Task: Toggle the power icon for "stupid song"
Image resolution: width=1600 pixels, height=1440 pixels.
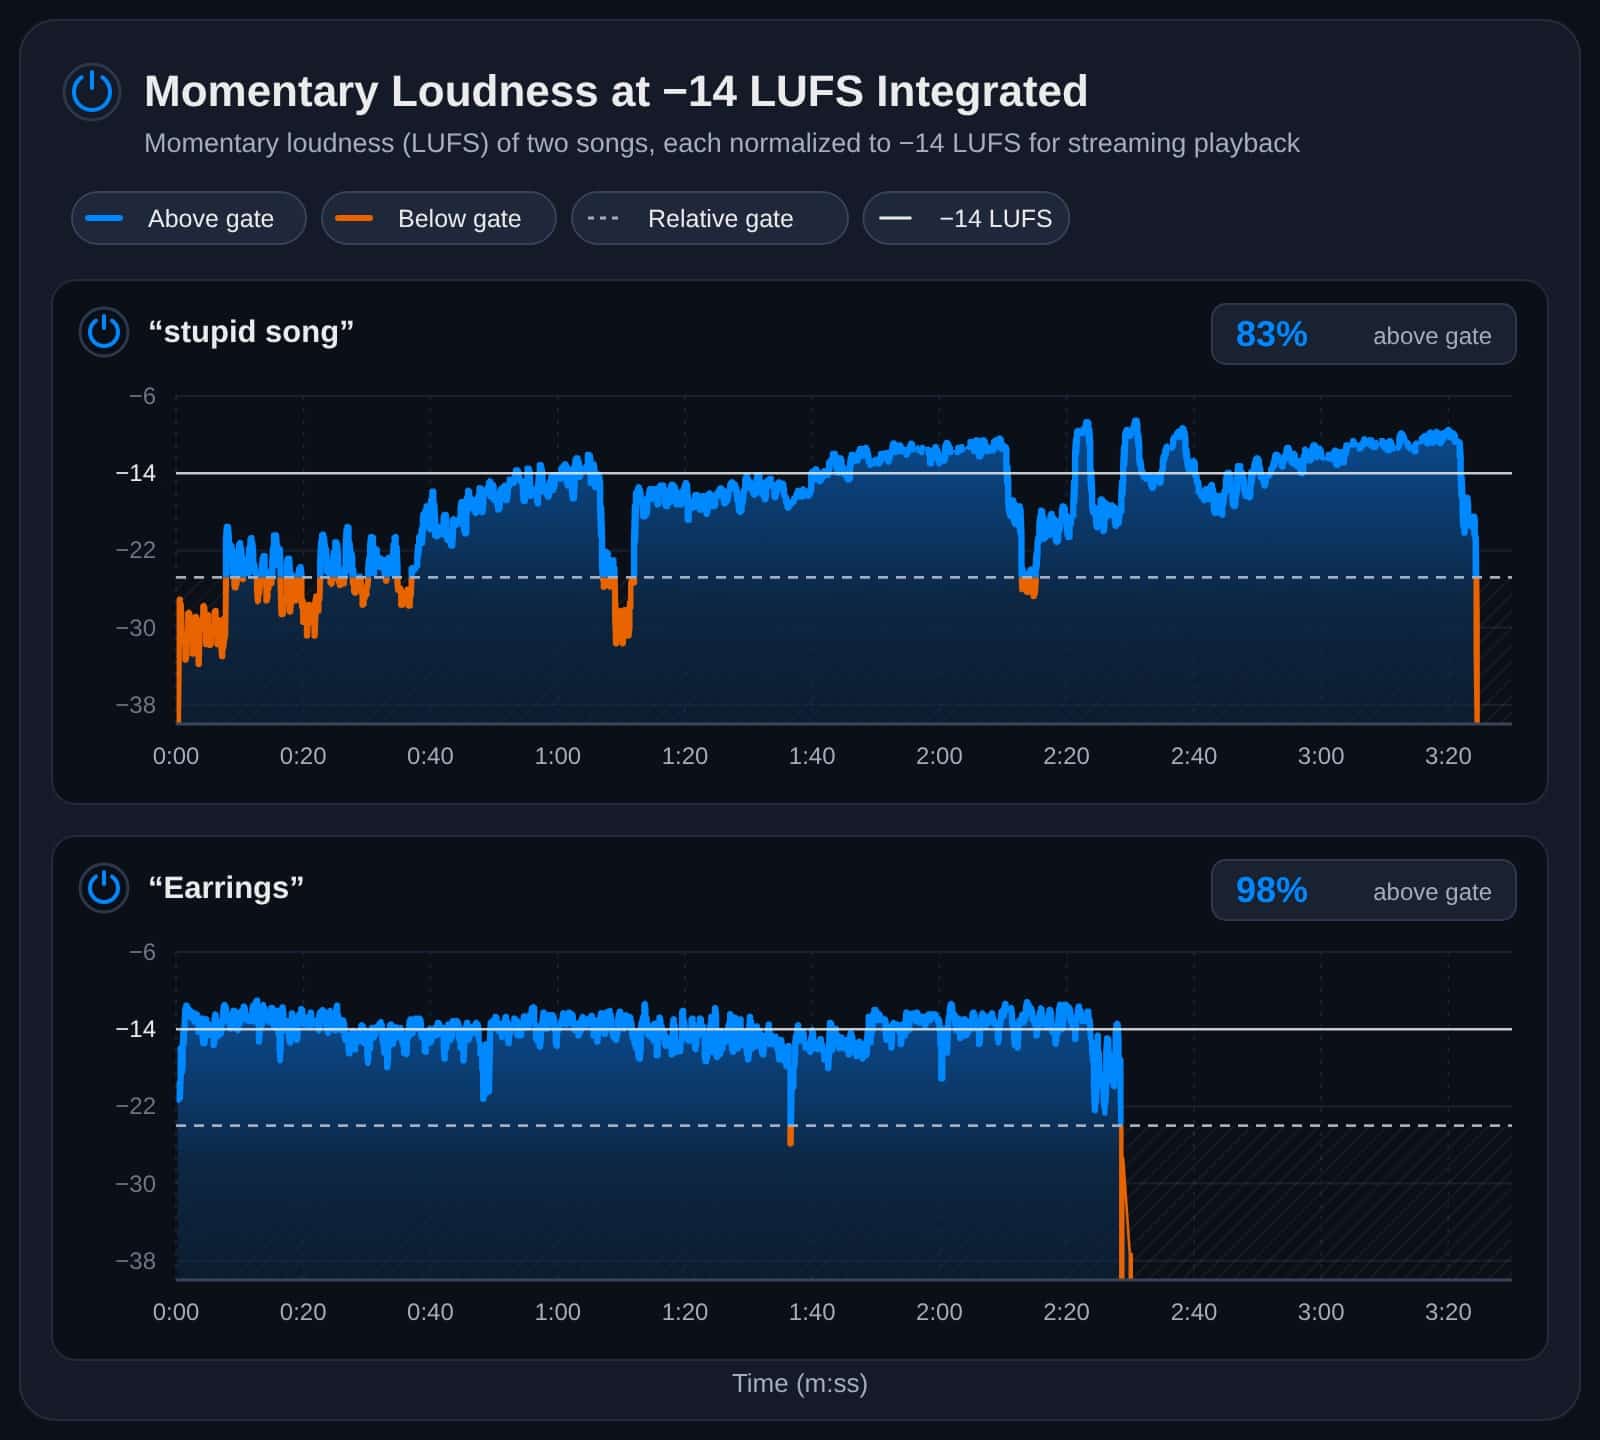Action: [x=104, y=332]
